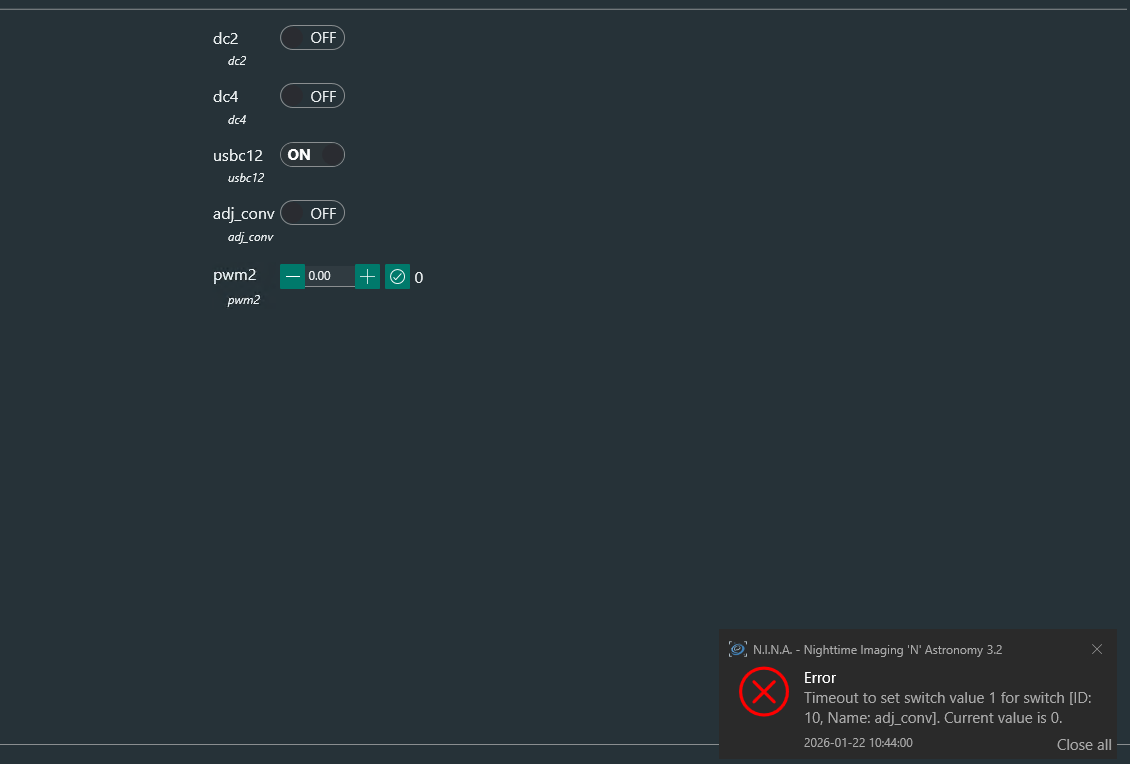This screenshot has width=1130, height=764.
Task: Select the usbc12 label text
Action: tap(238, 156)
